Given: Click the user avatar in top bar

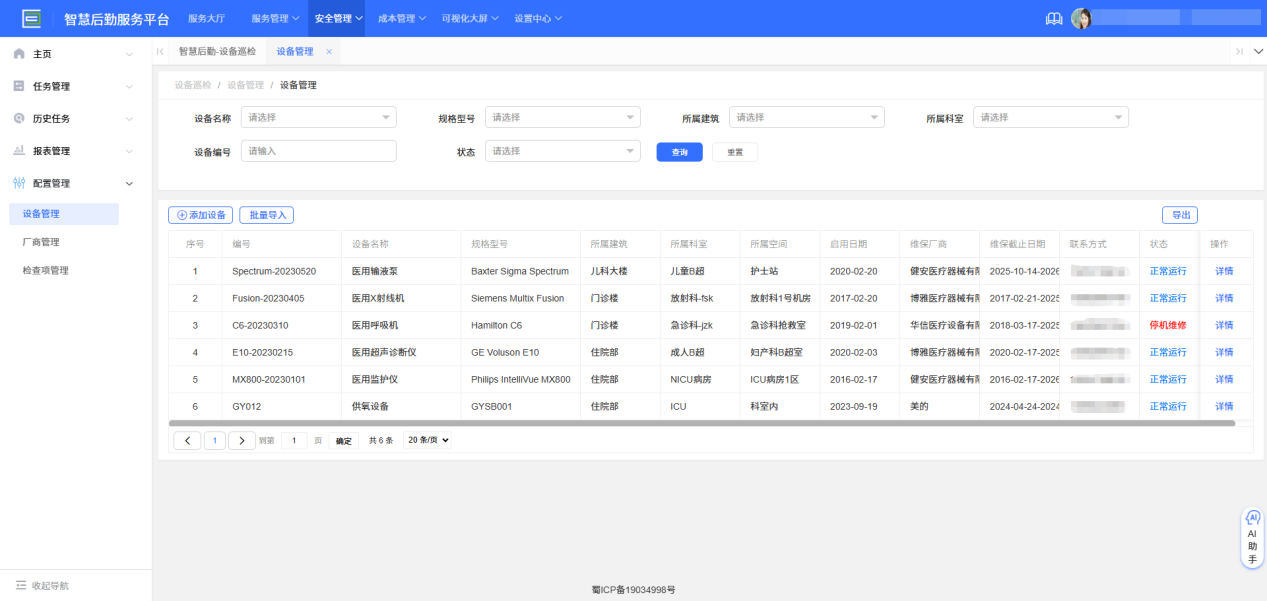Looking at the screenshot, I should click(x=1081, y=17).
